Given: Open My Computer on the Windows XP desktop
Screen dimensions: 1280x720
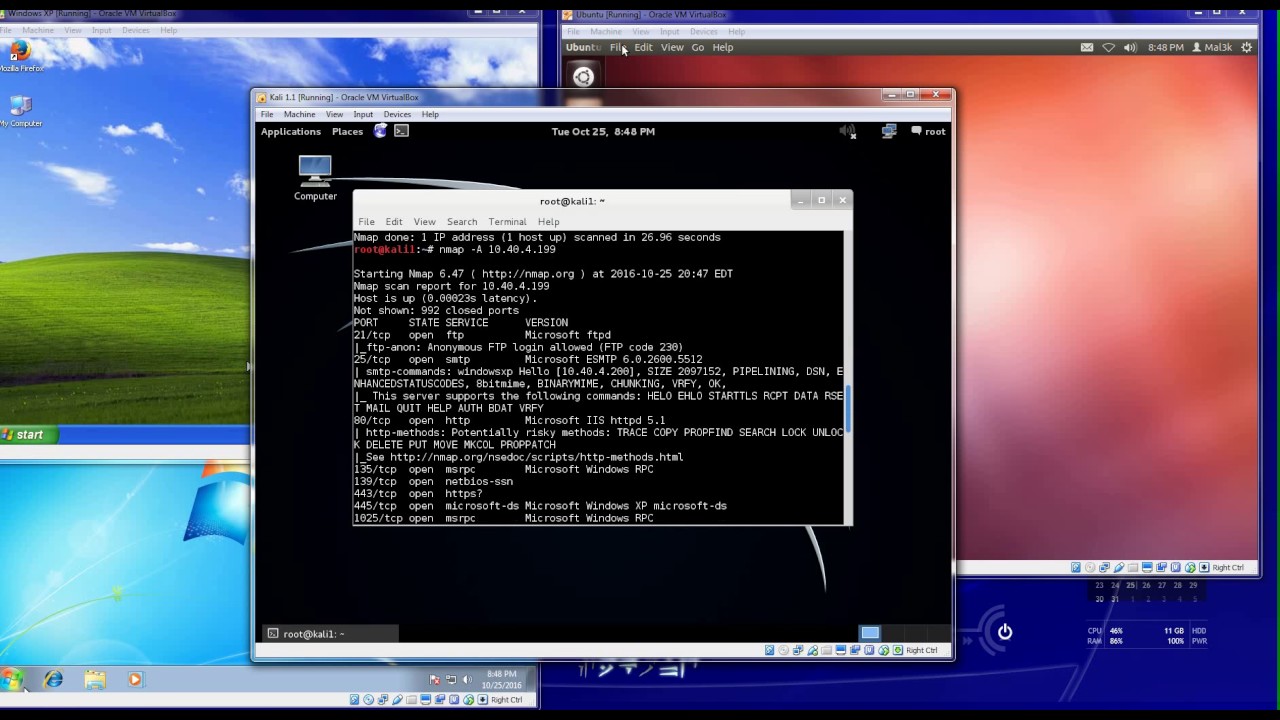Looking at the screenshot, I should (20, 111).
